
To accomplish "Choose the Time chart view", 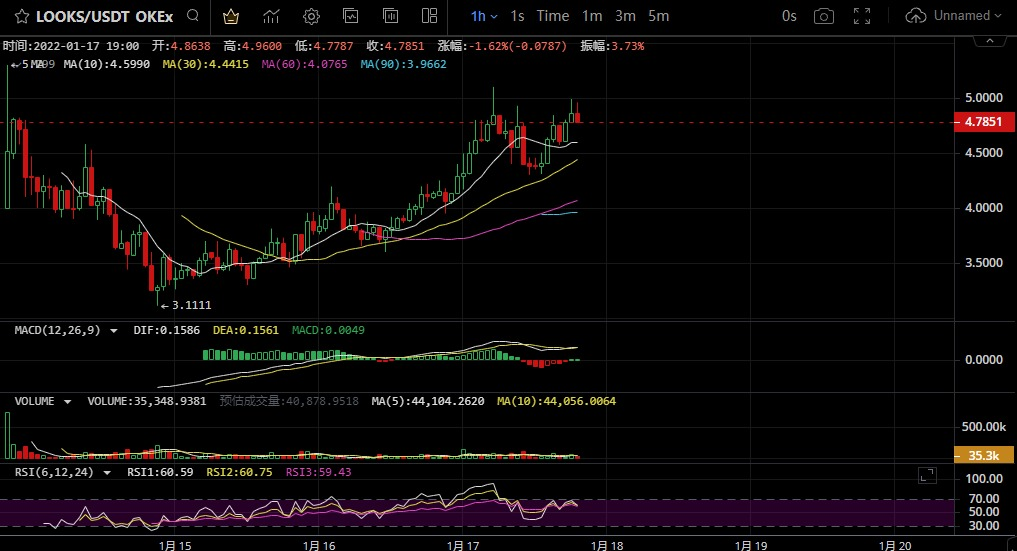I will coord(552,16).
